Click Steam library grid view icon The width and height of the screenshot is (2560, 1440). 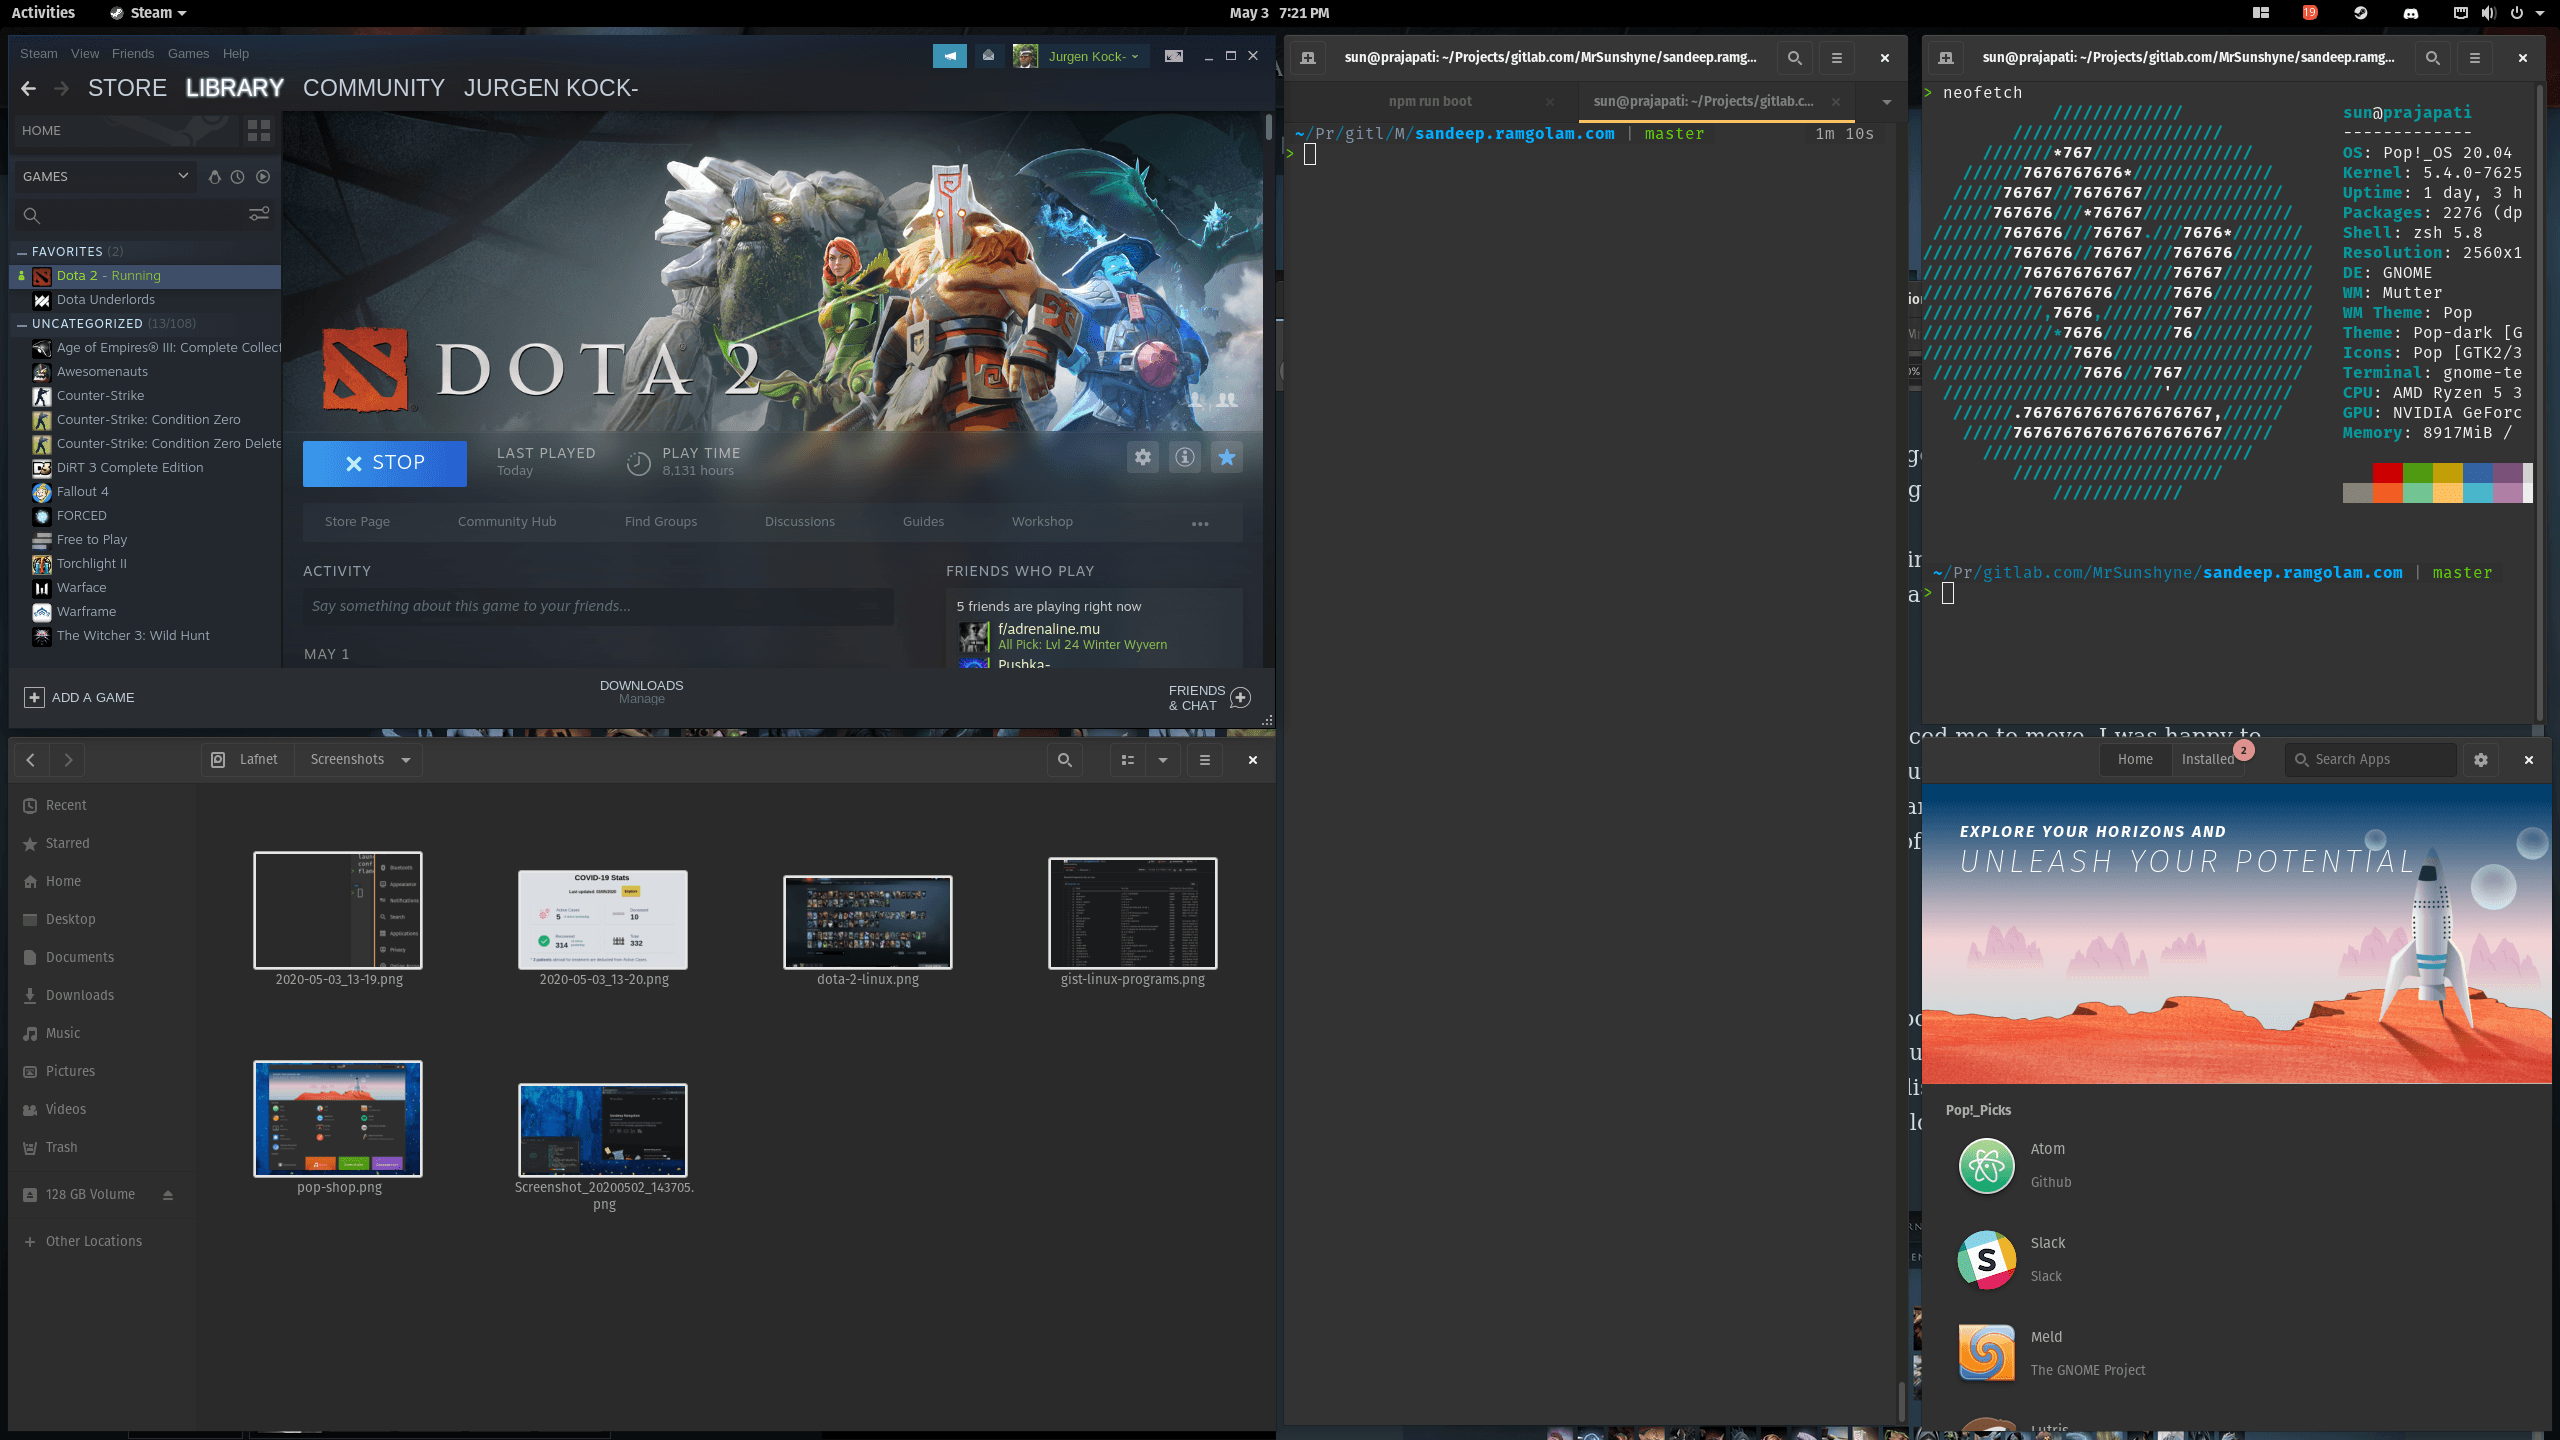click(x=258, y=131)
